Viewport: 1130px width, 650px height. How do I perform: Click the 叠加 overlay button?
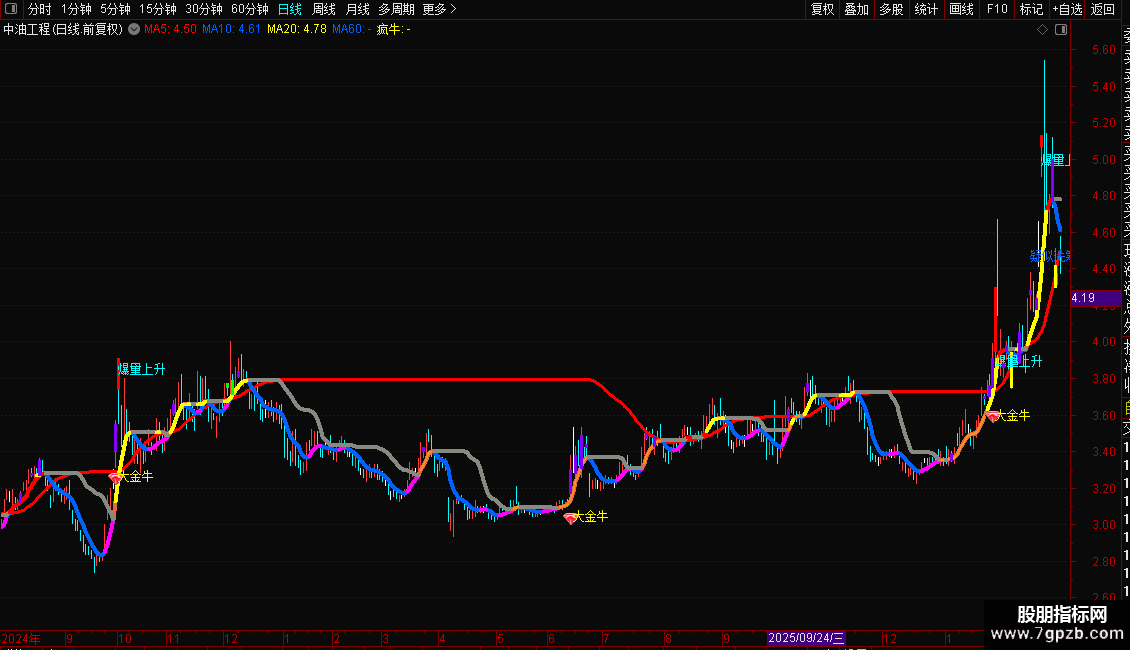tap(857, 9)
